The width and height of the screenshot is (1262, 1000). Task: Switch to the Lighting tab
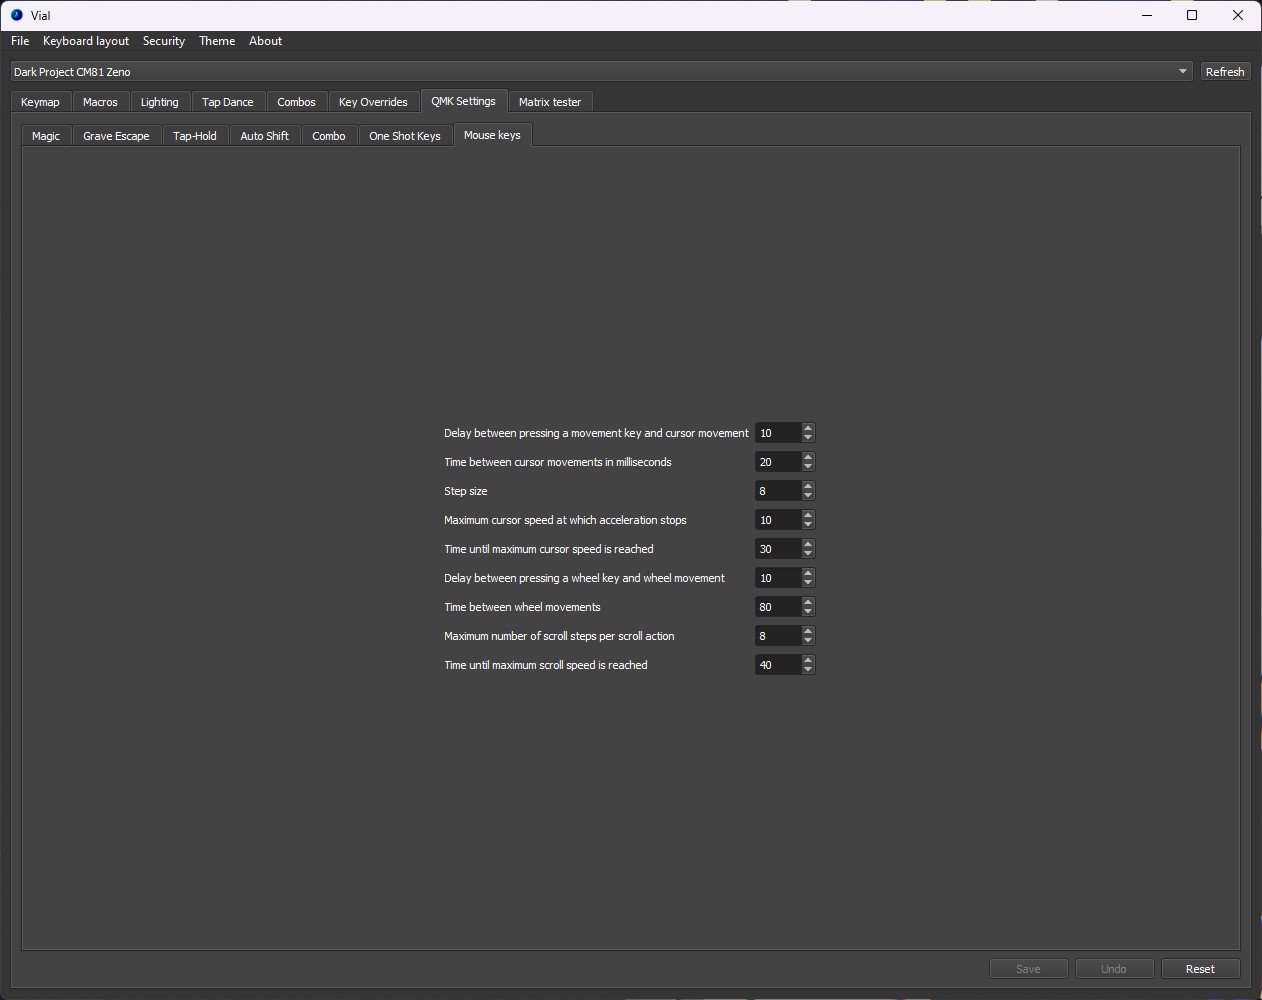coord(160,102)
